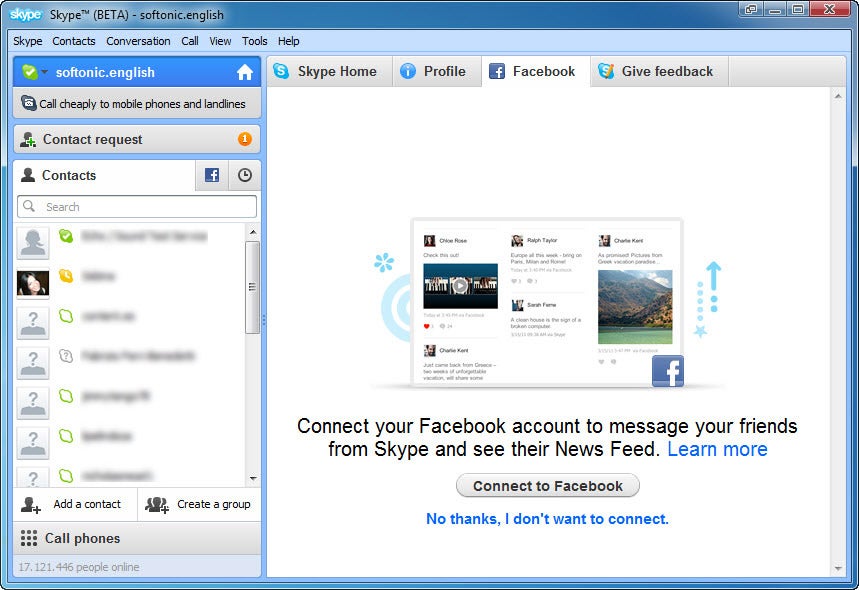Select the contact with the photo avatar

tap(130, 282)
